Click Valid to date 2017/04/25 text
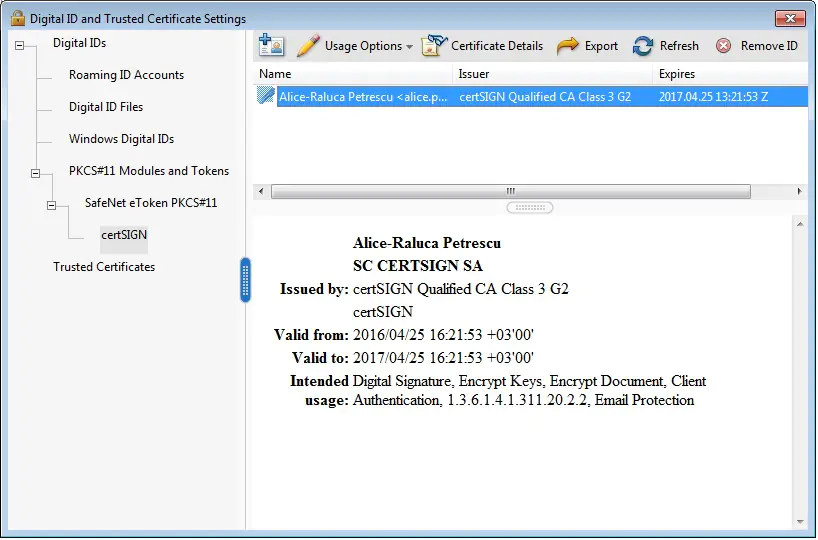This screenshot has height=540, width=818. 443,358
